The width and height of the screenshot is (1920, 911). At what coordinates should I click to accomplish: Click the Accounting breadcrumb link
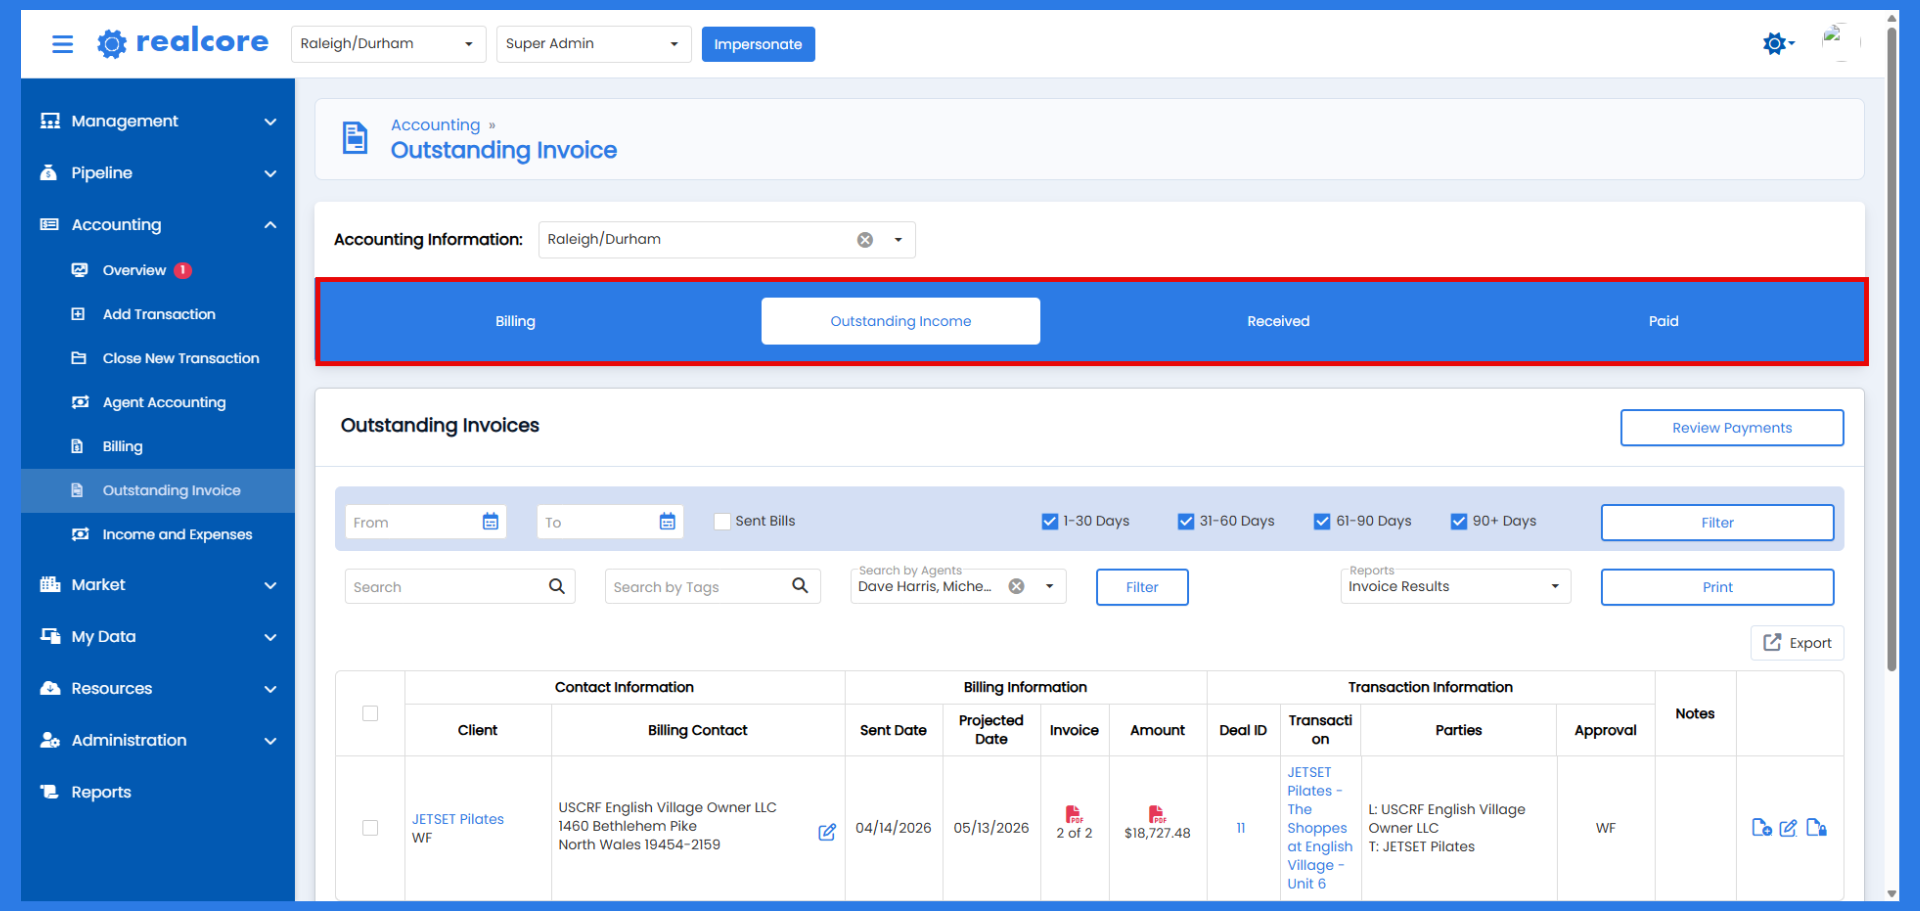coord(435,125)
